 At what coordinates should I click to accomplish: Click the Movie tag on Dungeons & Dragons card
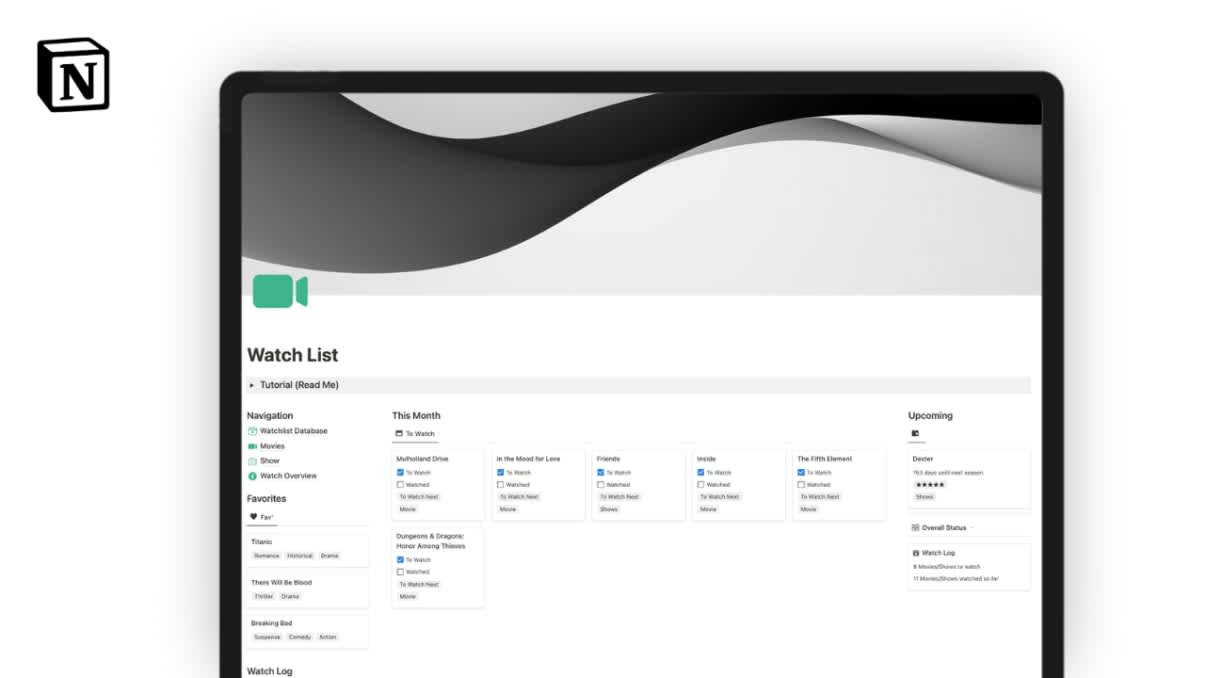408,596
